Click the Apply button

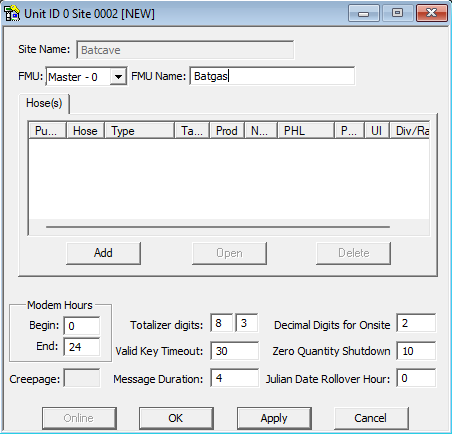pyautogui.click(x=274, y=418)
